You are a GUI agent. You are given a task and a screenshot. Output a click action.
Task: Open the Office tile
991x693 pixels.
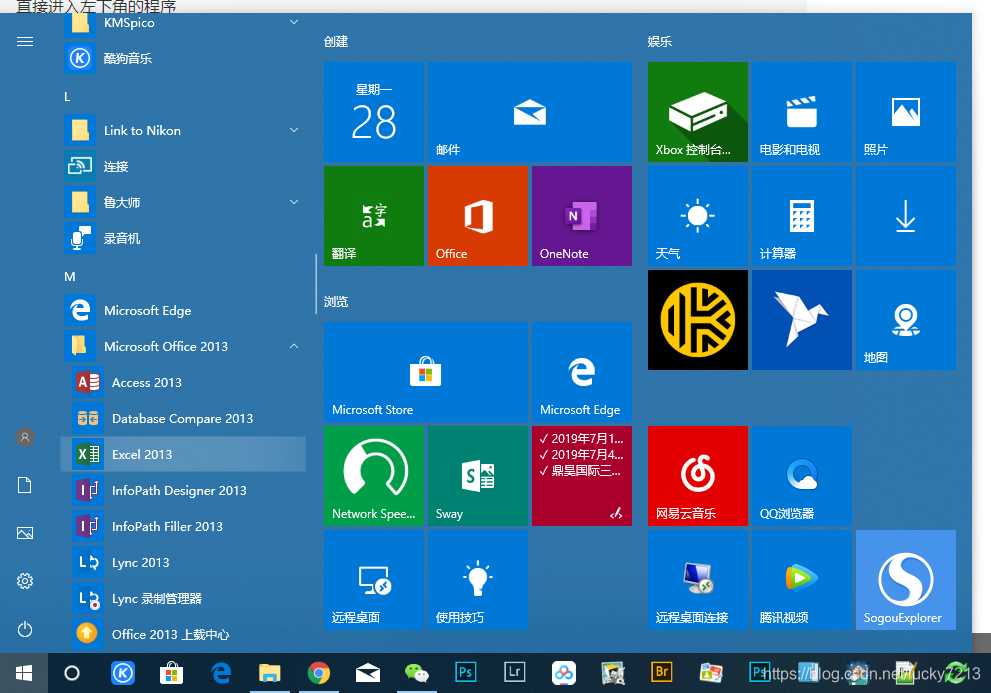[x=478, y=216]
